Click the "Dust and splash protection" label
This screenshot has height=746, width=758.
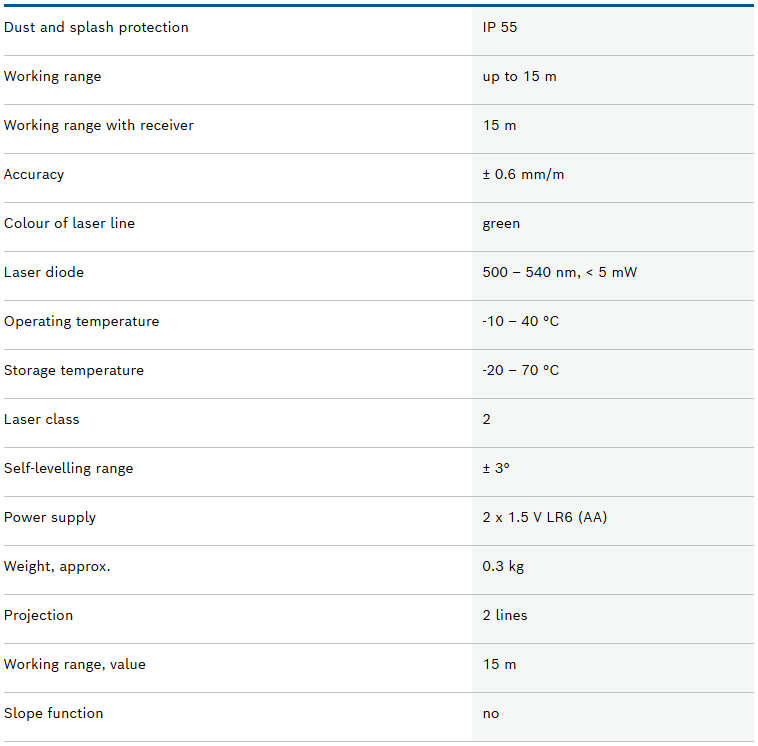[x=96, y=27]
